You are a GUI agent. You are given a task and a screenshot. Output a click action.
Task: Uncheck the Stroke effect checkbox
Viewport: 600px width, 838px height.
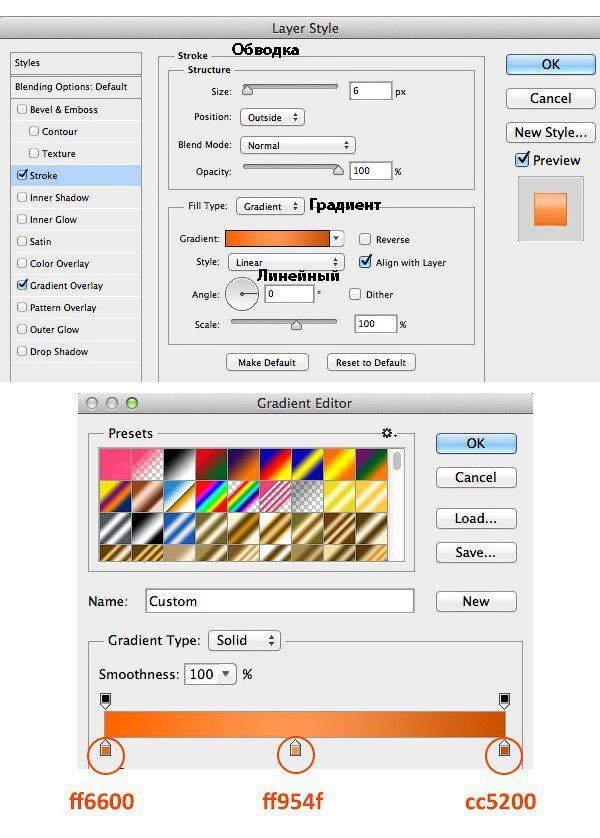point(22,175)
